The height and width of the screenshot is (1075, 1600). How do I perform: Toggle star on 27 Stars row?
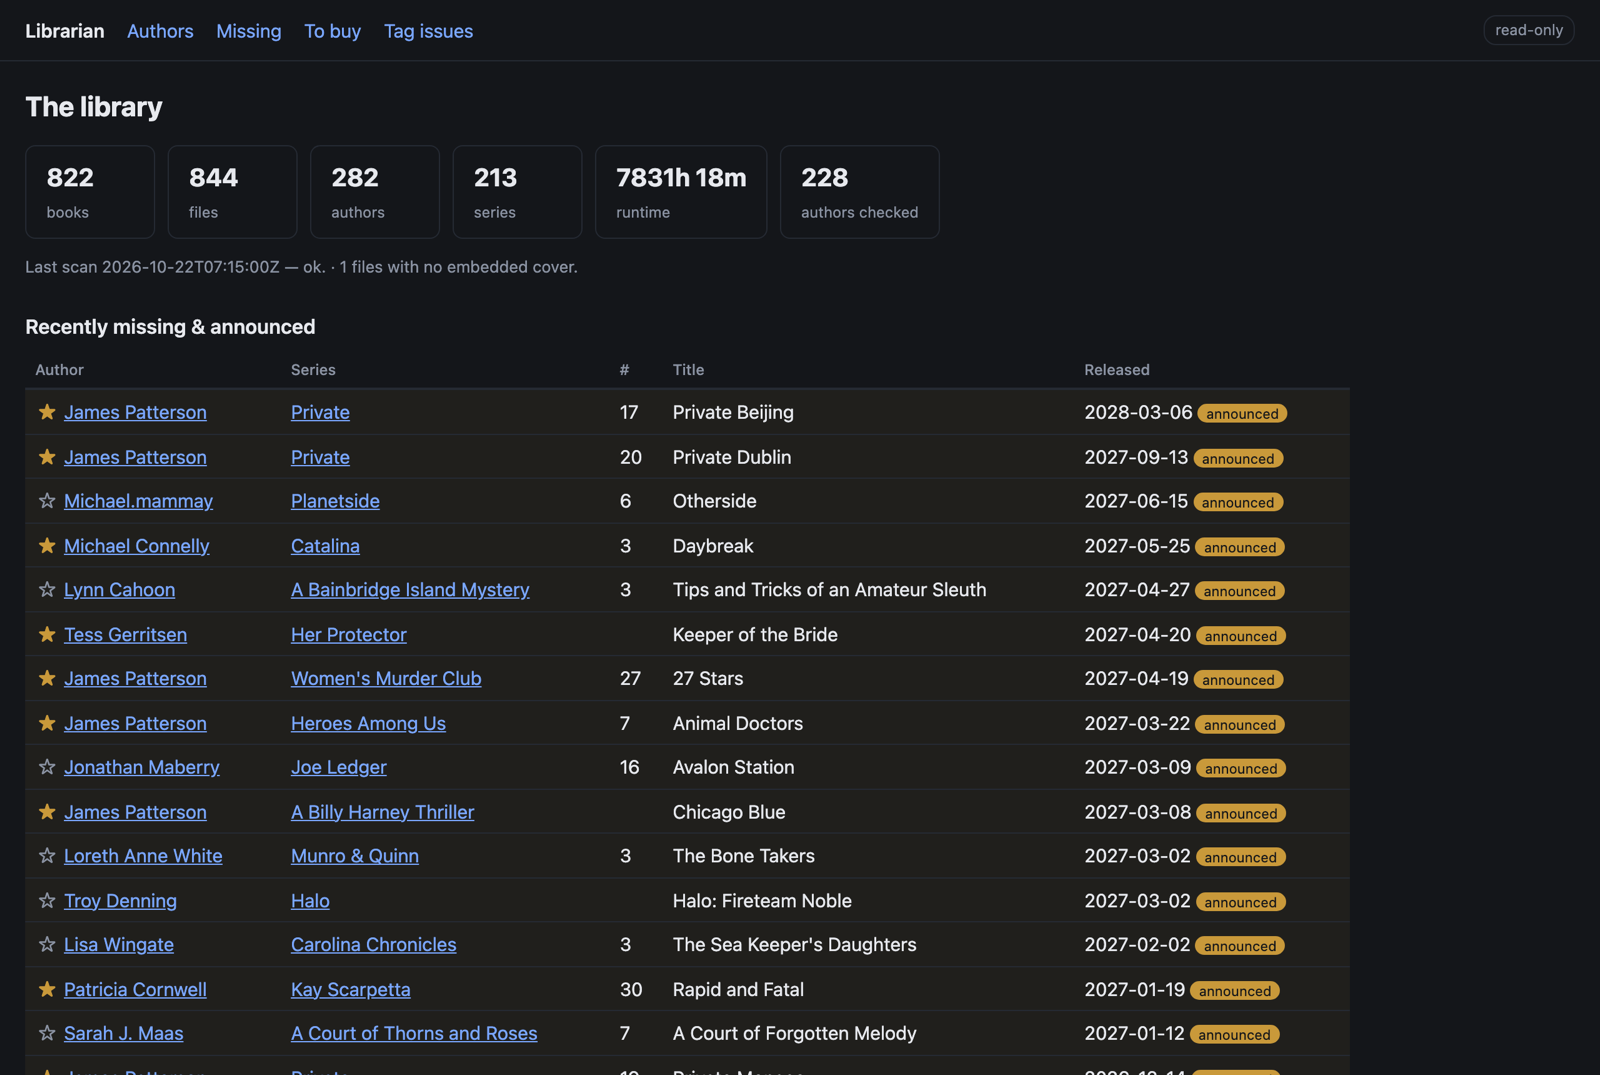click(x=47, y=679)
